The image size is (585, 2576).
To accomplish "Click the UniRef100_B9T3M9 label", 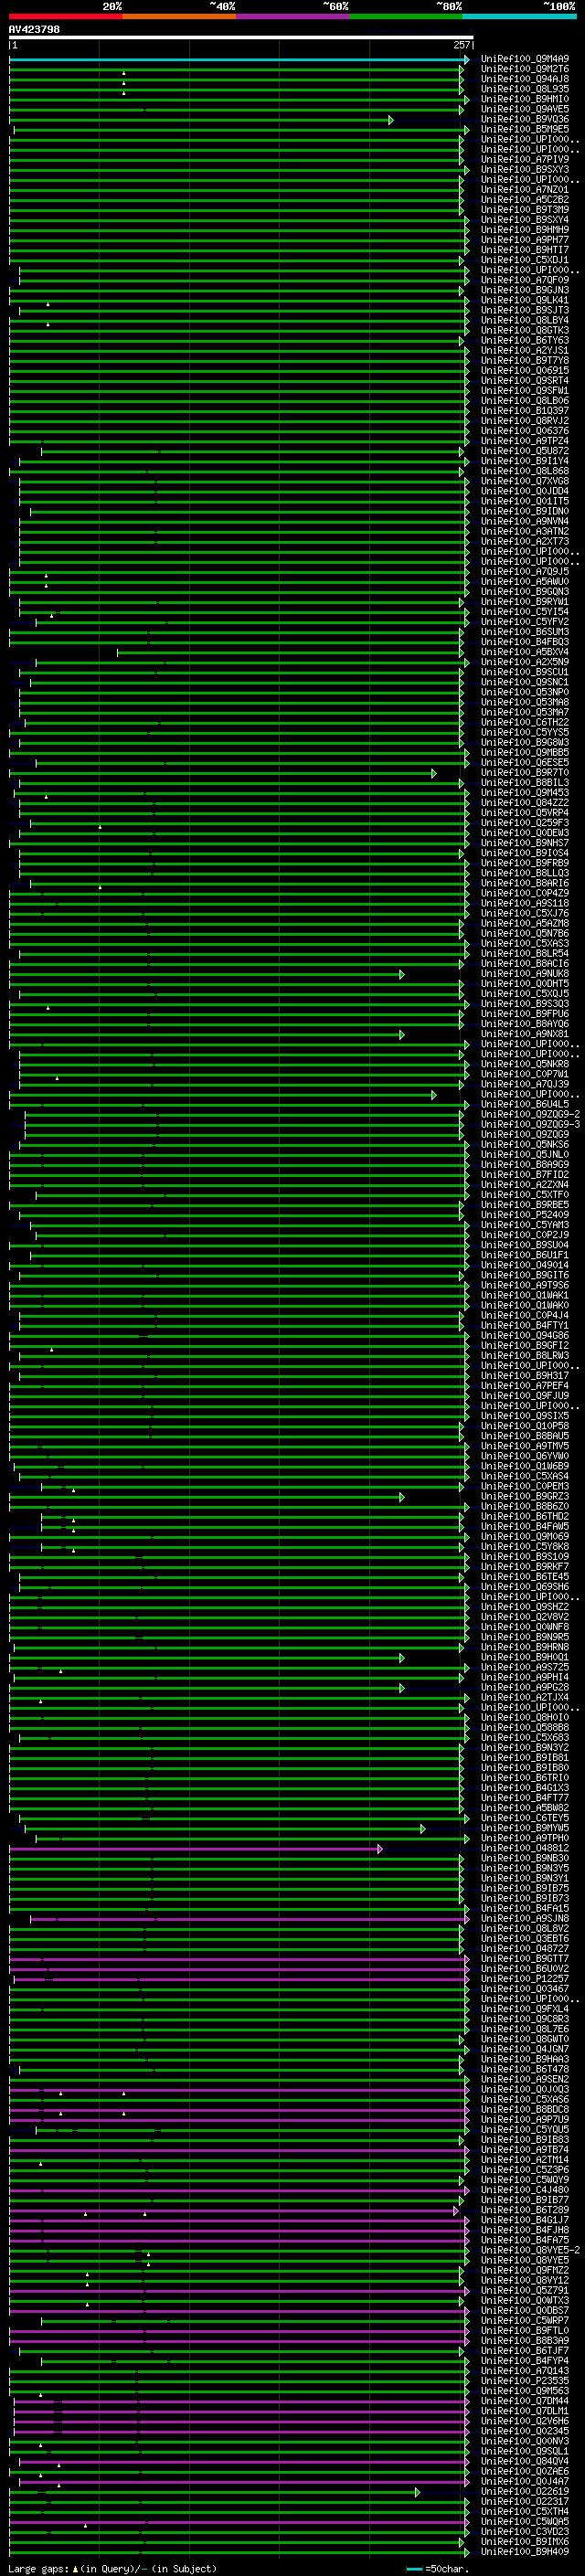I will (525, 210).
